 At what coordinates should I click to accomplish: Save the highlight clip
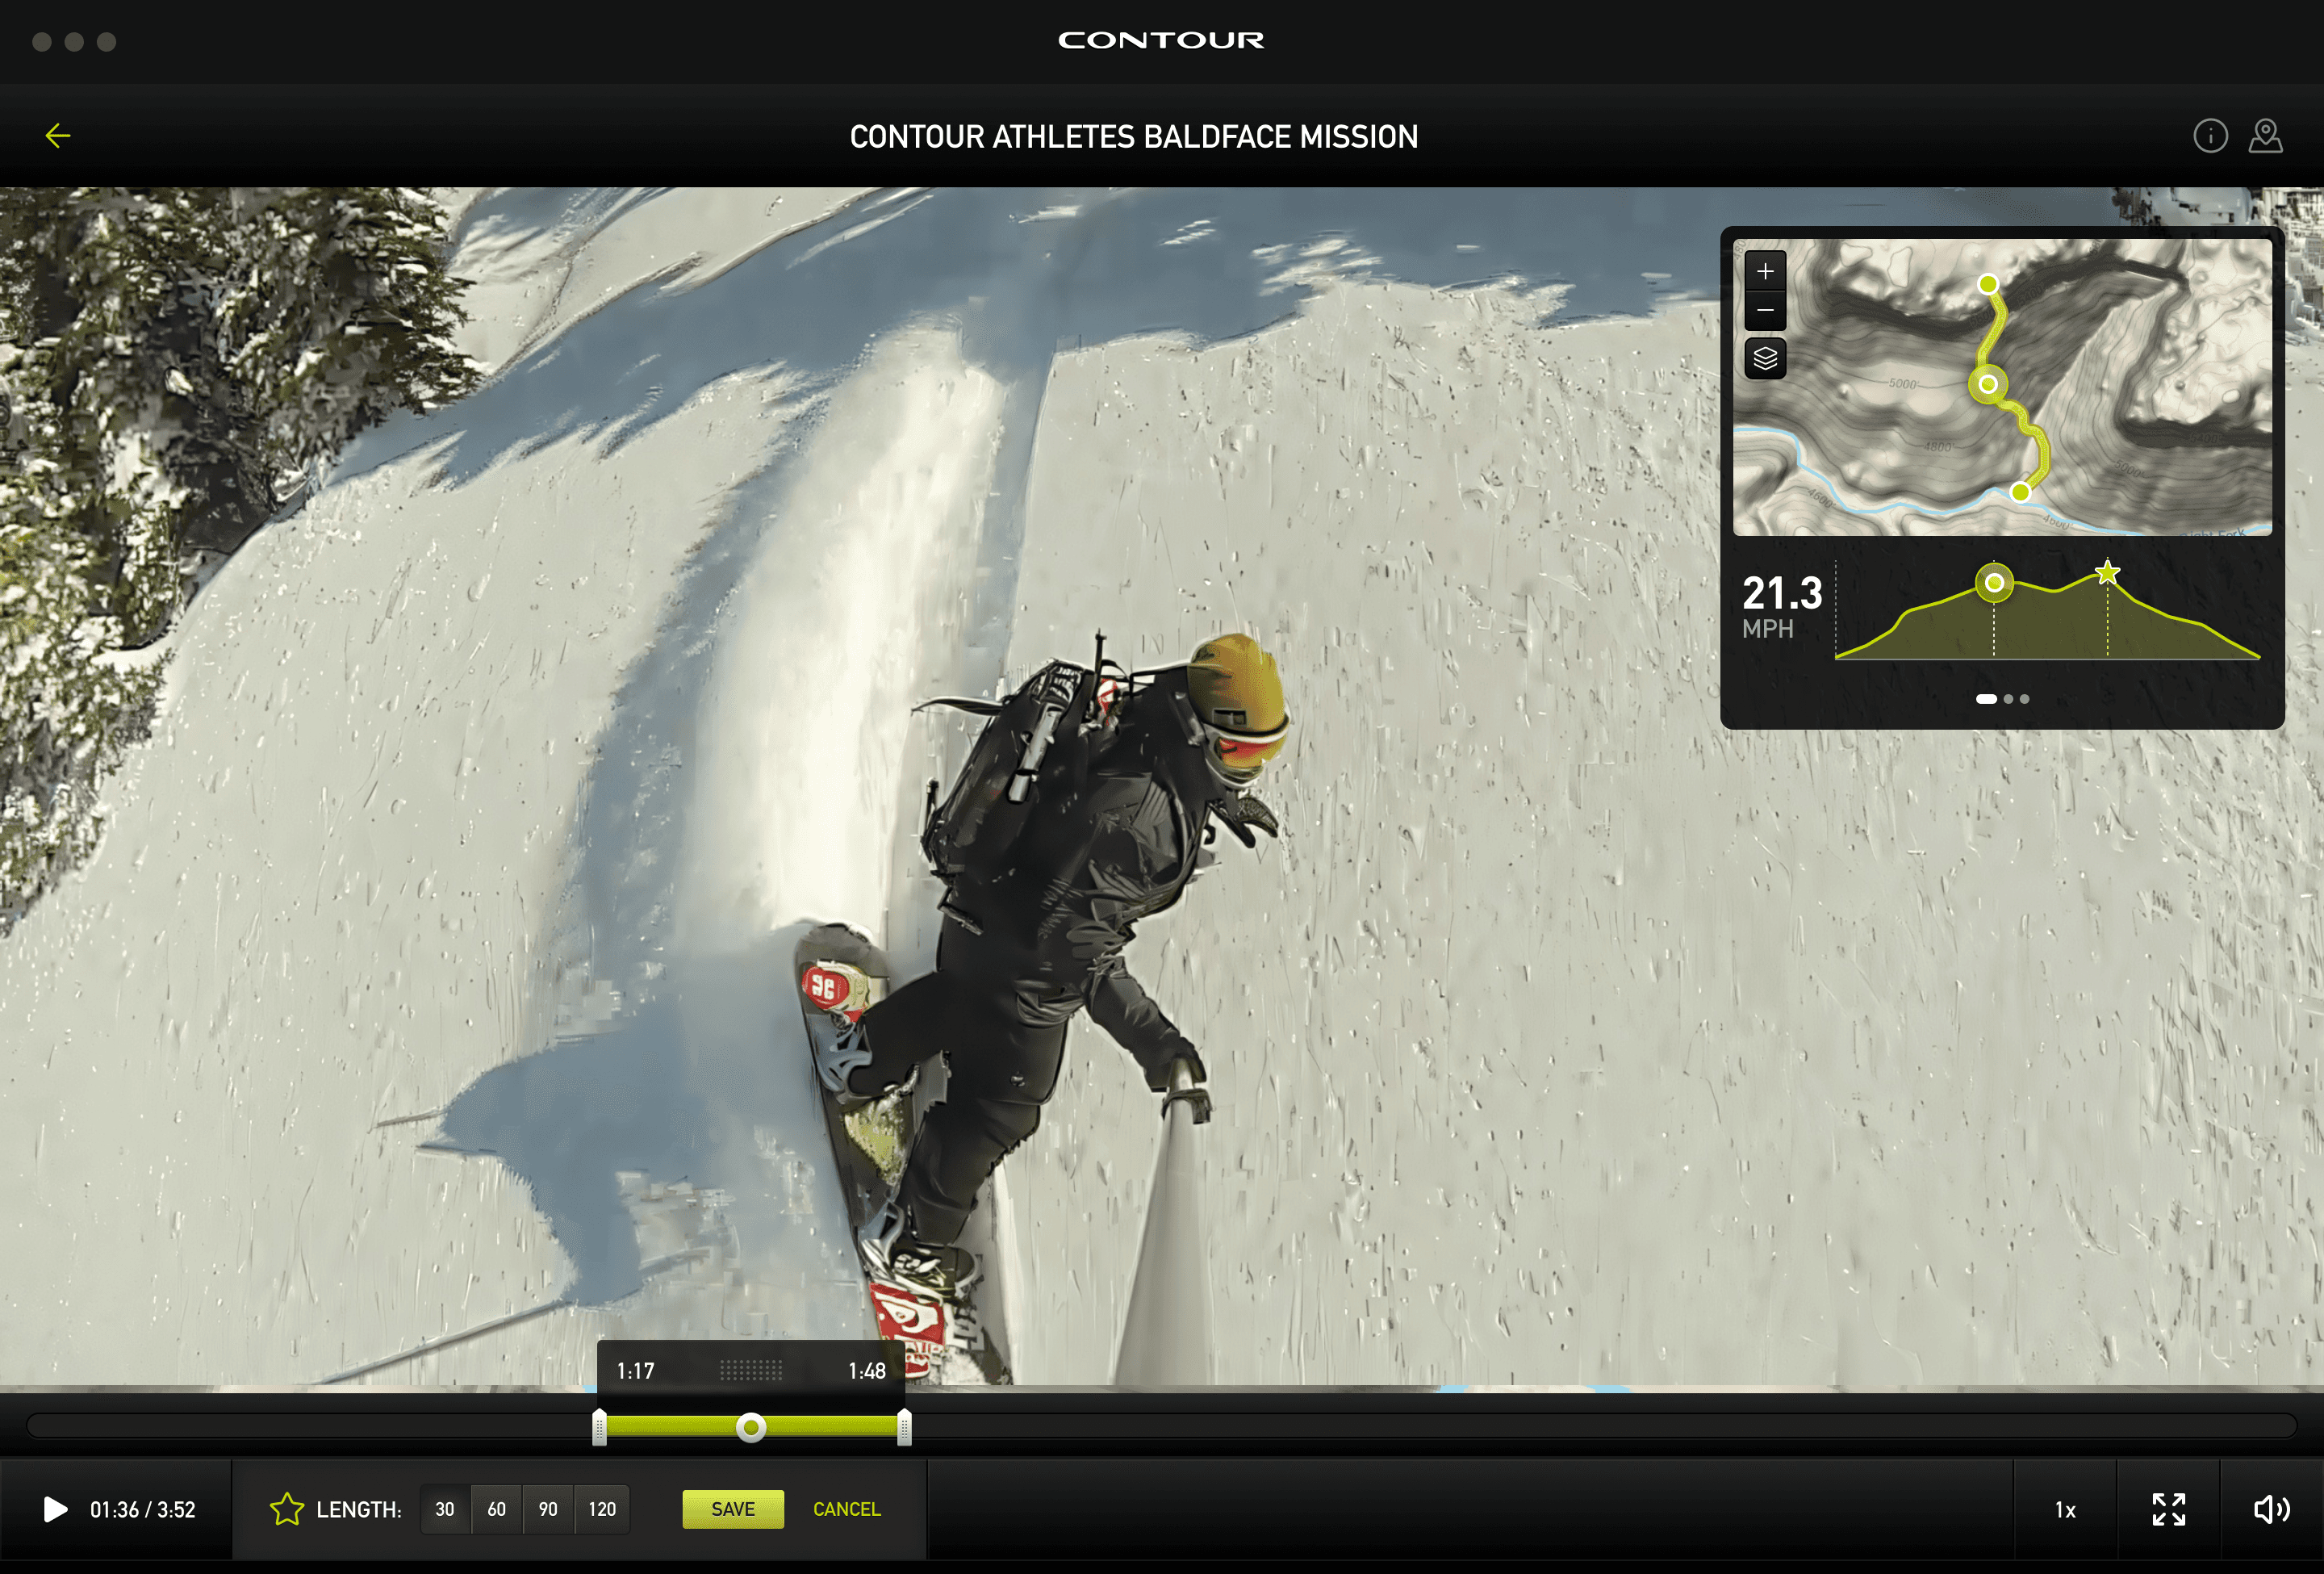point(733,1509)
